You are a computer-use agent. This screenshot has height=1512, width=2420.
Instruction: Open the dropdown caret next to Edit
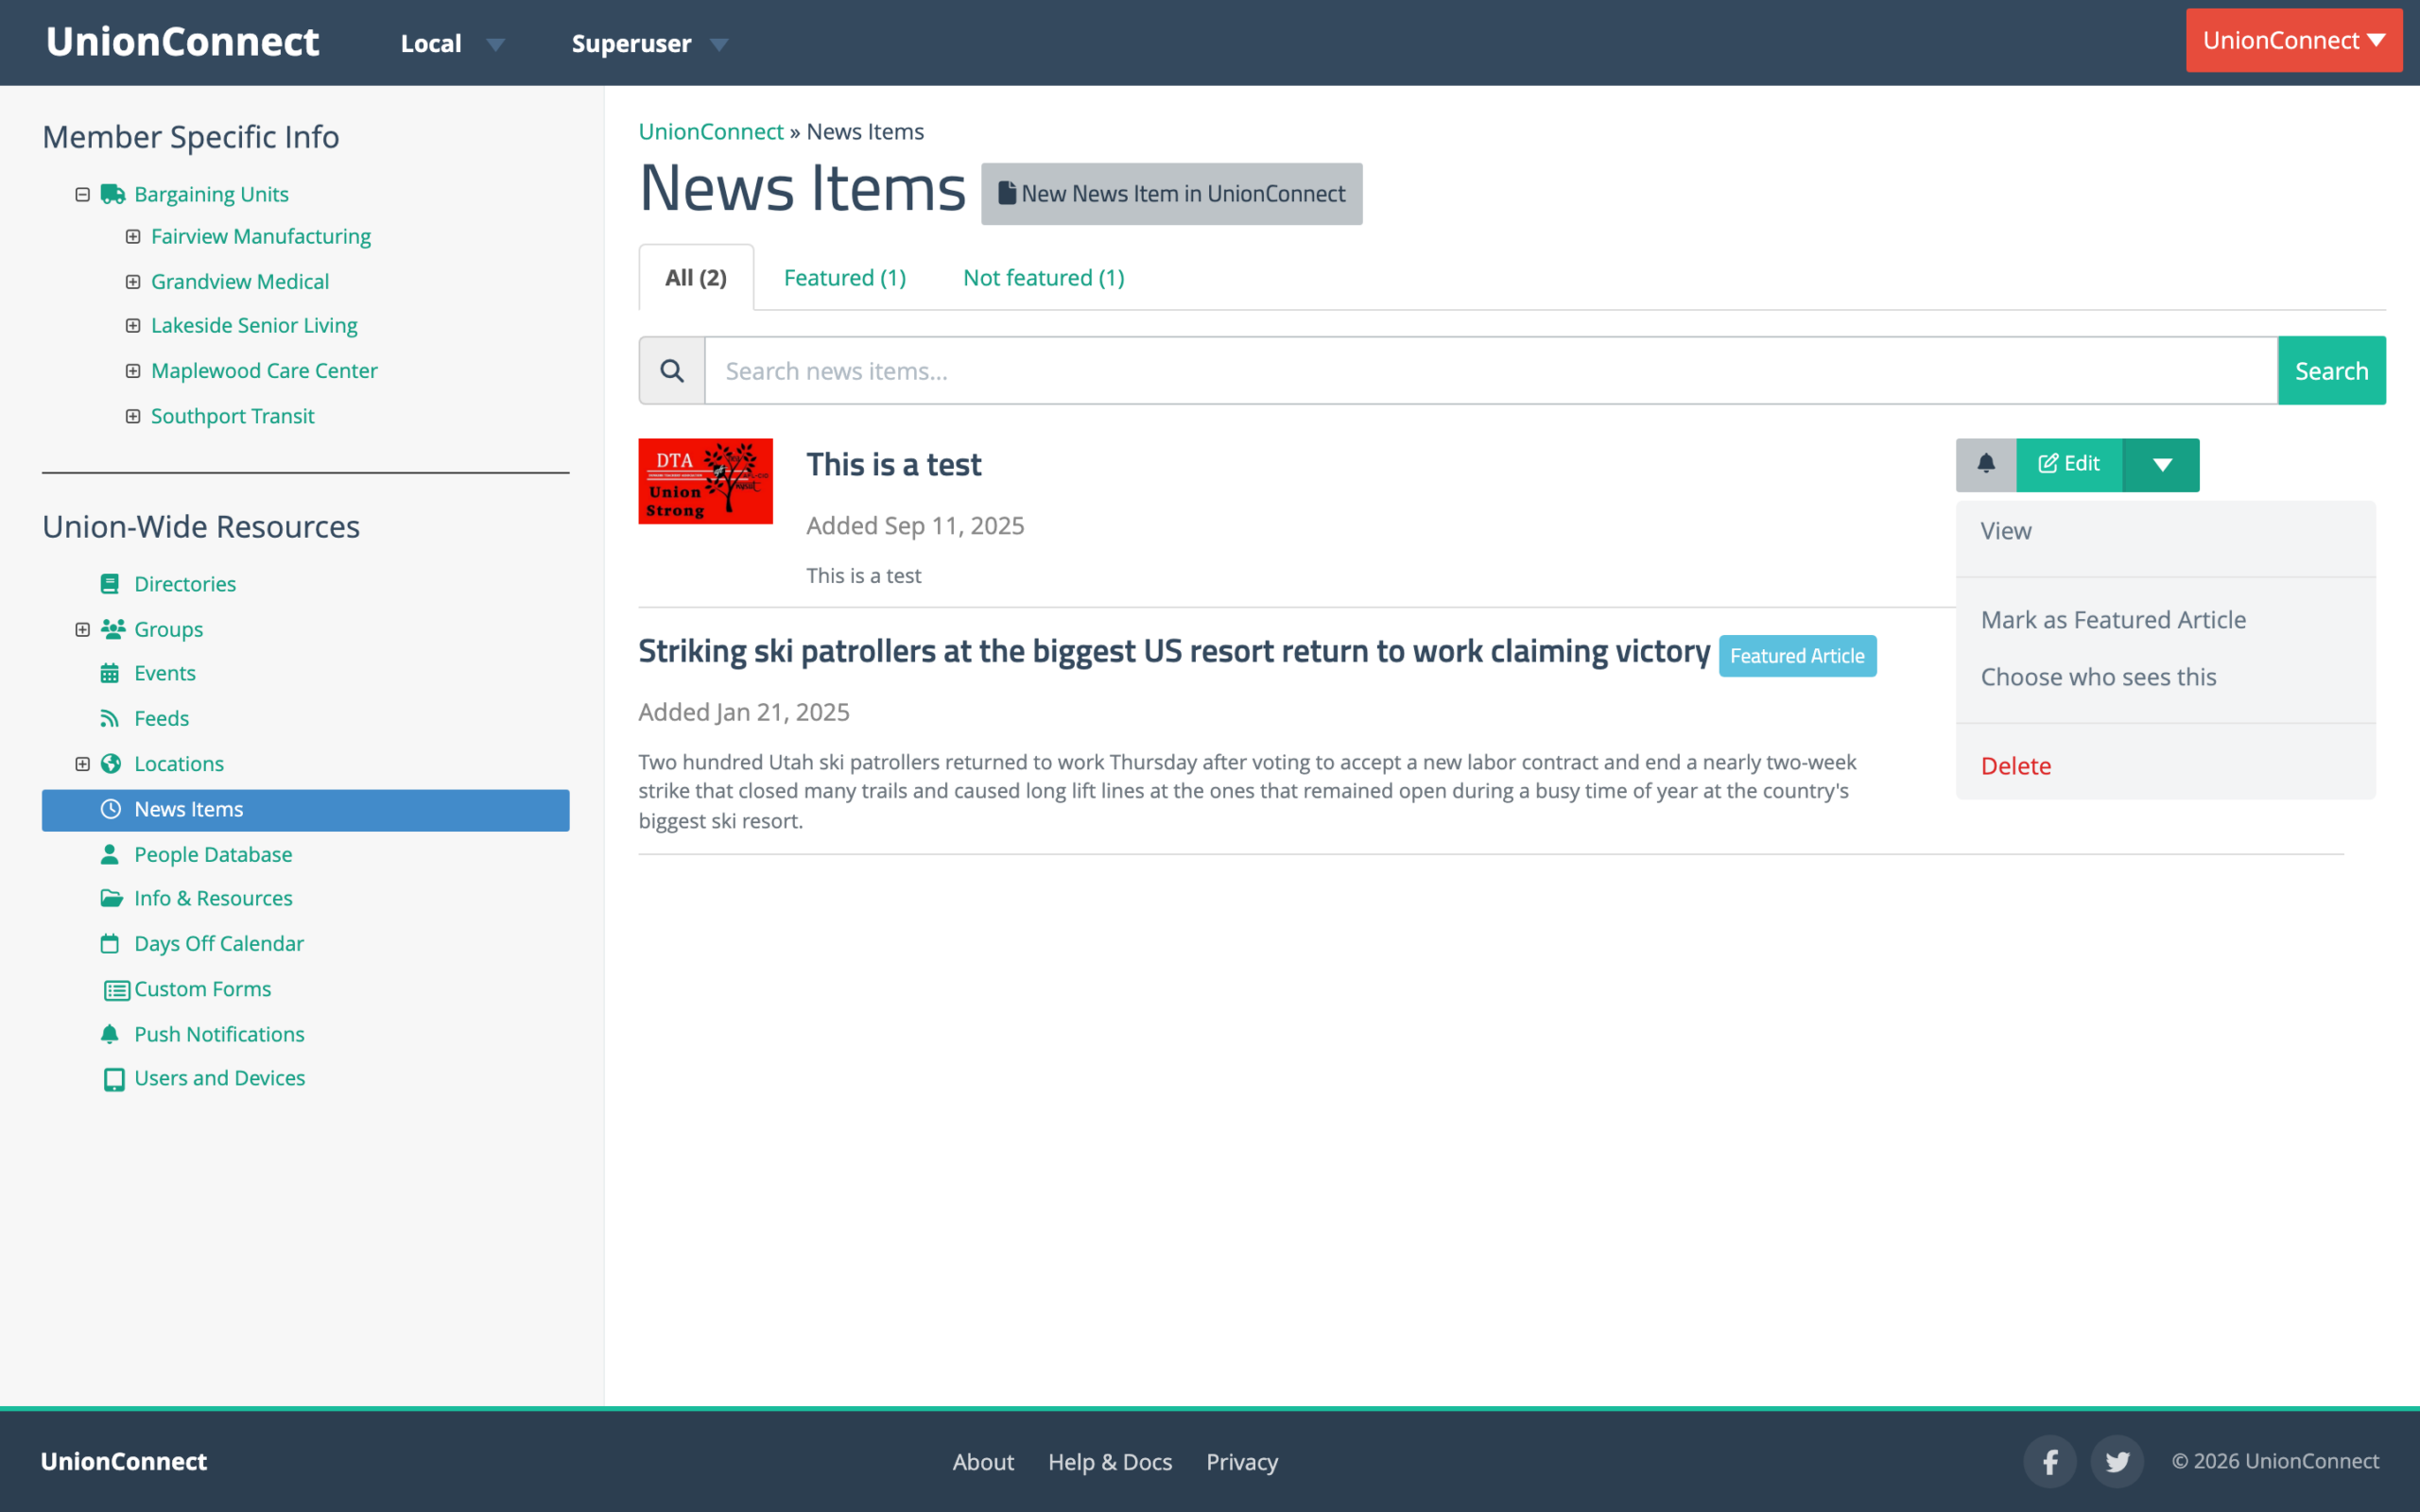coord(2161,464)
